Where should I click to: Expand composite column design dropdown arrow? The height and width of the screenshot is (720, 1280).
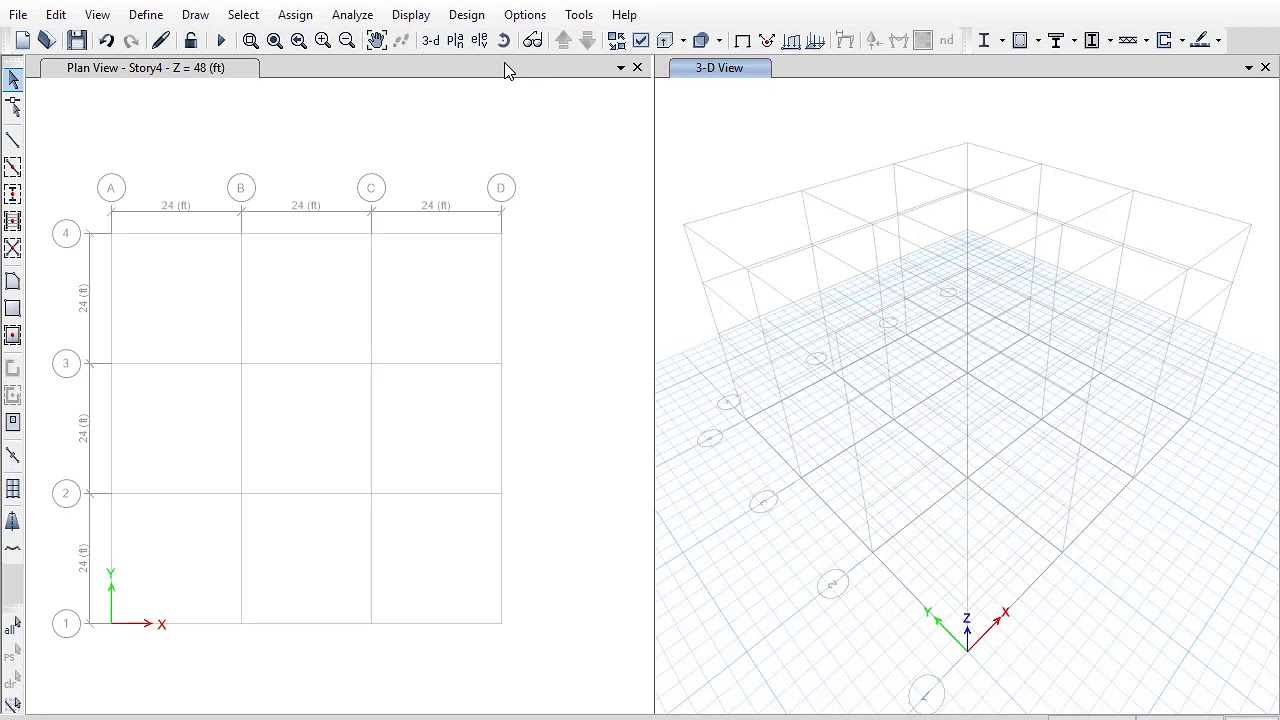coord(1110,41)
